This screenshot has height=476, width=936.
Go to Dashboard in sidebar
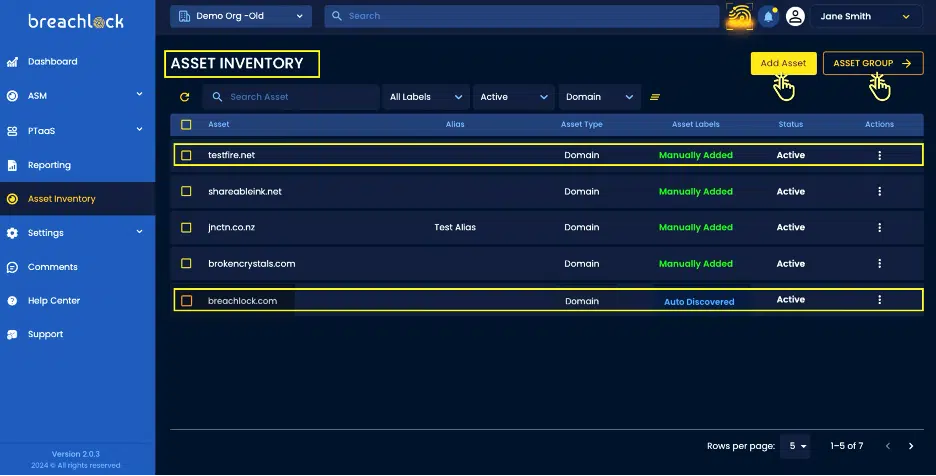53,62
